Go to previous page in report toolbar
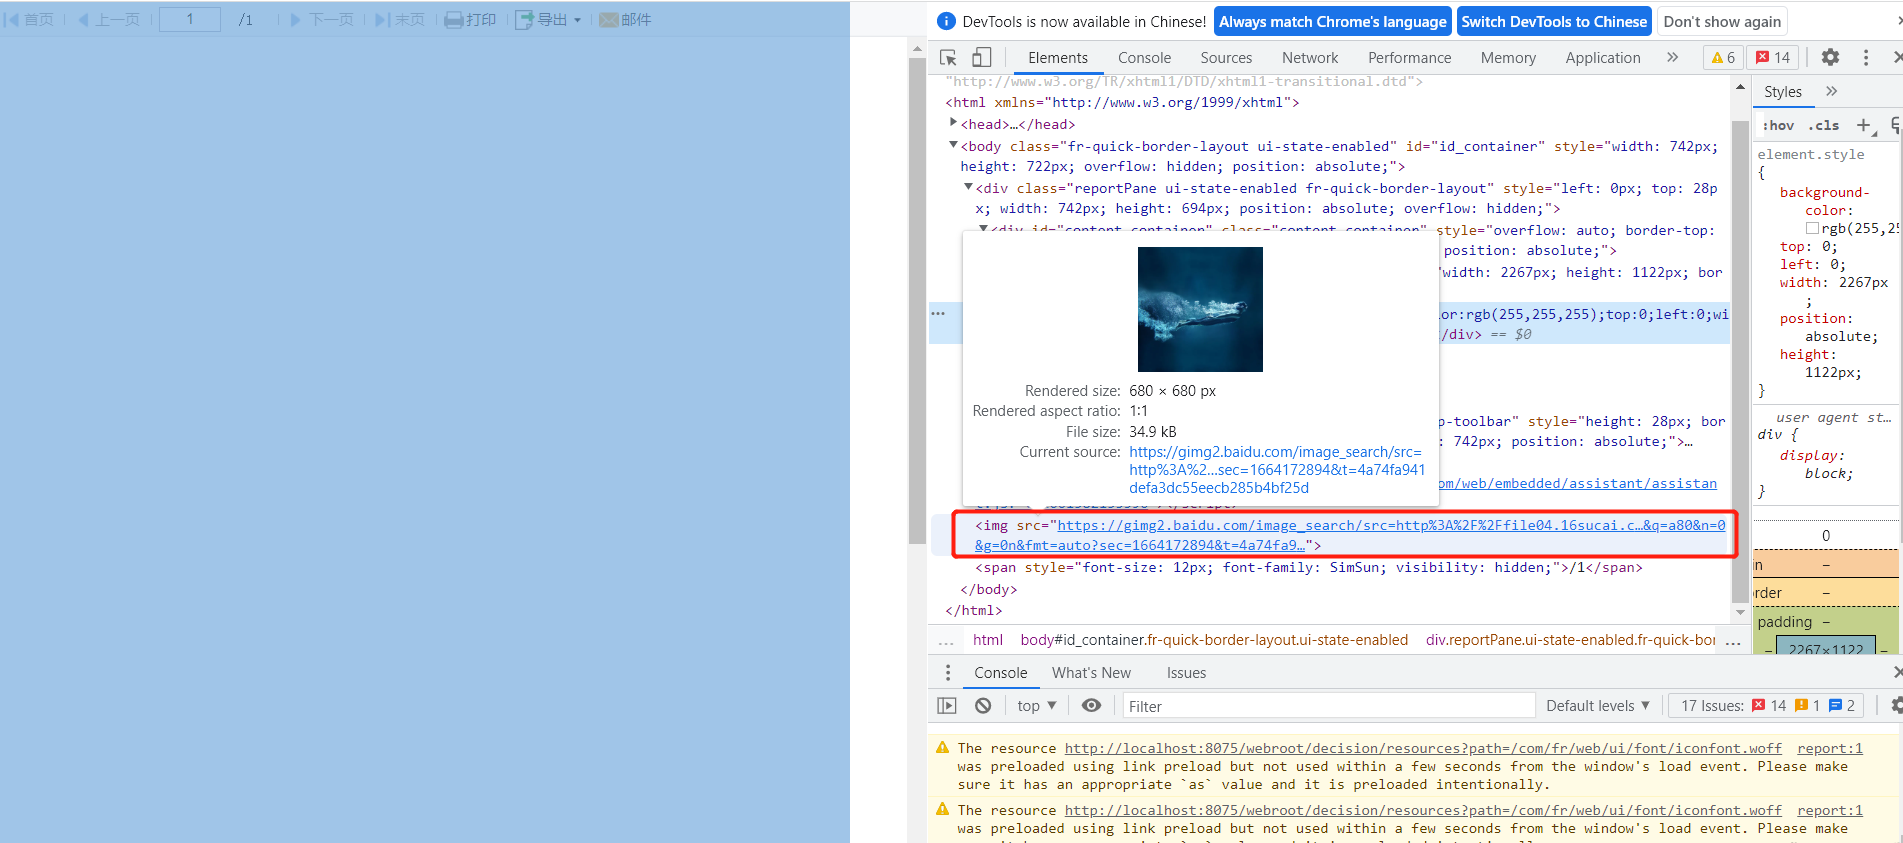This screenshot has height=843, width=1903. click(108, 19)
